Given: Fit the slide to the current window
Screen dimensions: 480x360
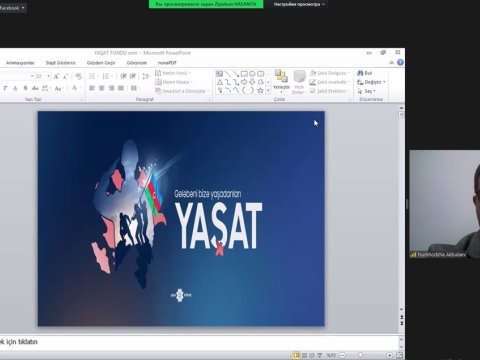Looking at the screenshot, I should pyautogui.click(x=399, y=355).
